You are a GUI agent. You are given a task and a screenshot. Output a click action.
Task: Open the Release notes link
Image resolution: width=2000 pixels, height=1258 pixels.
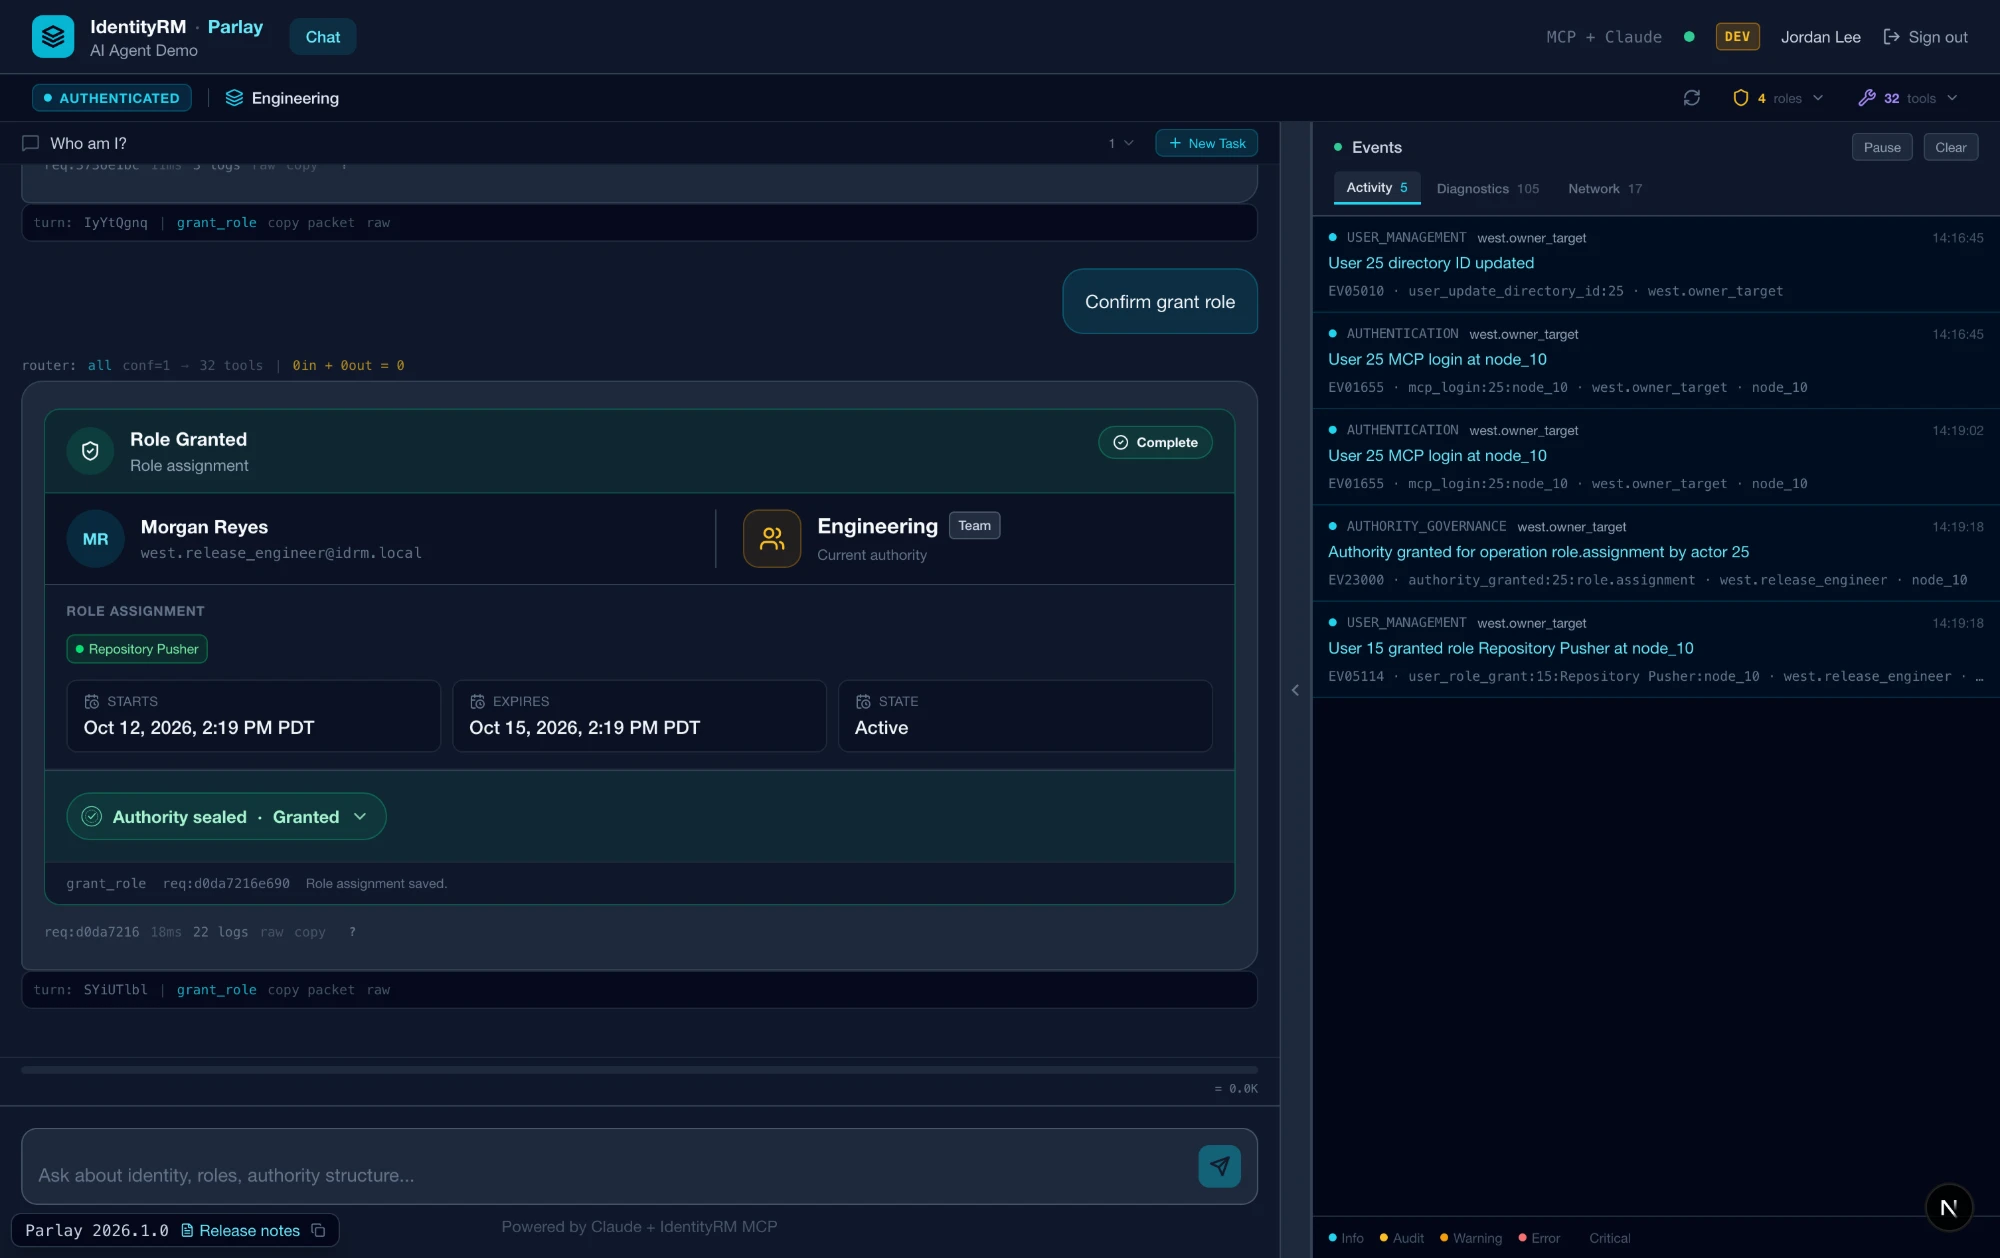coord(240,1230)
